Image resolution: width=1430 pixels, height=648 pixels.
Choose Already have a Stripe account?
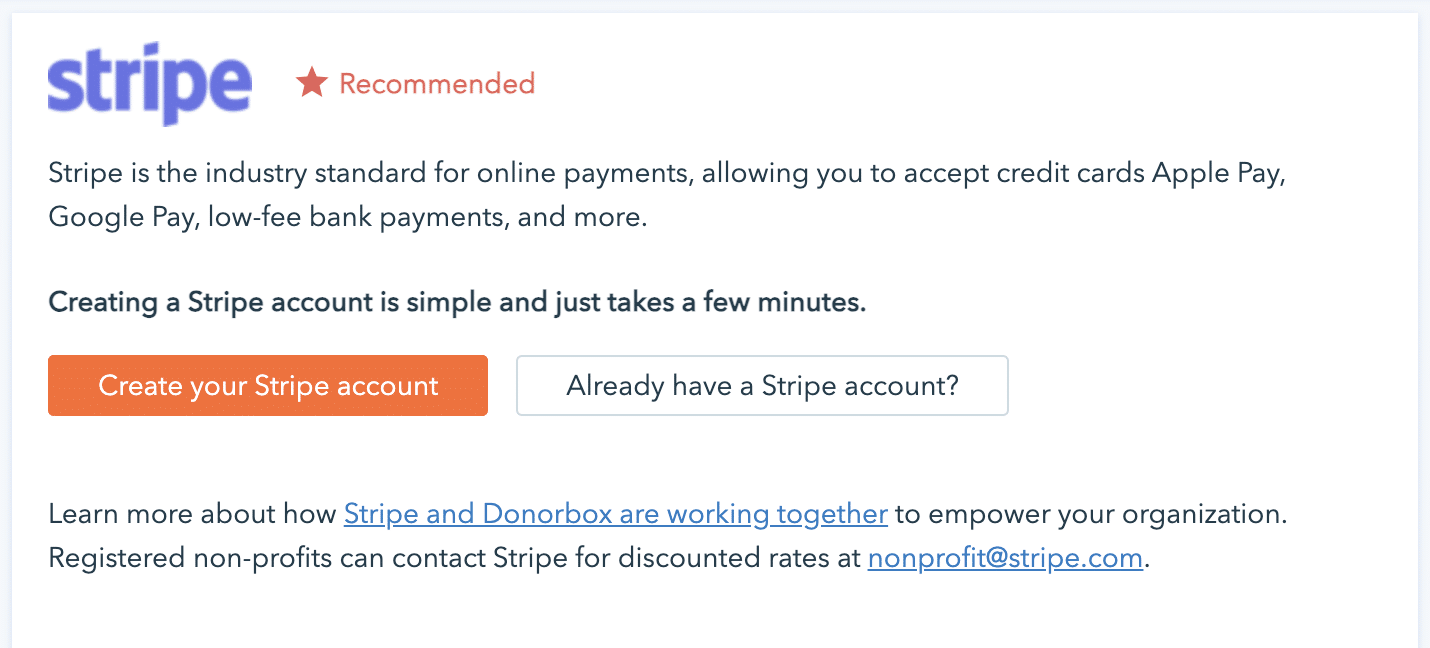[762, 385]
